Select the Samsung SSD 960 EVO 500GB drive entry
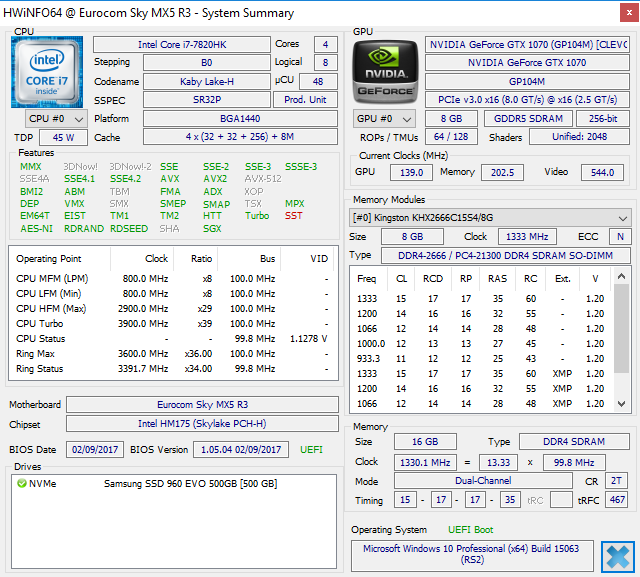Screen dimensions: 640x577 173,484
